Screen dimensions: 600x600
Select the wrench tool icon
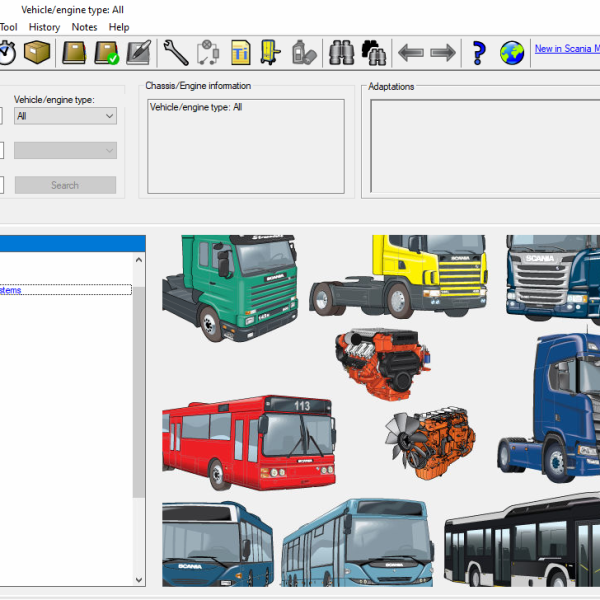[x=176, y=53]
